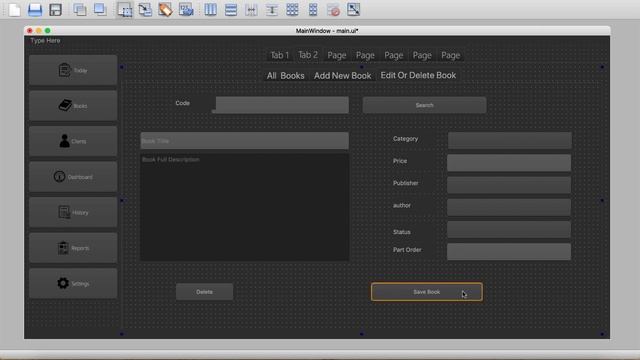Select the Price label
The height and width of the screenshot is (360, 640).
(x=400, y=161)
